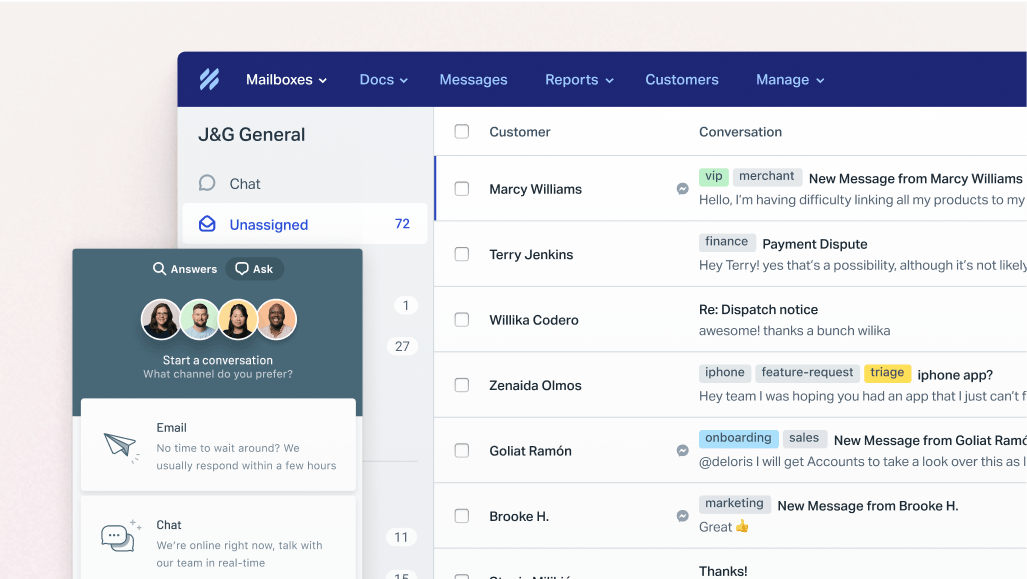Click the woman's avatar on yellow background
Image resolution: width=1027 pixels, height=579 pixels.
point(238,320)
